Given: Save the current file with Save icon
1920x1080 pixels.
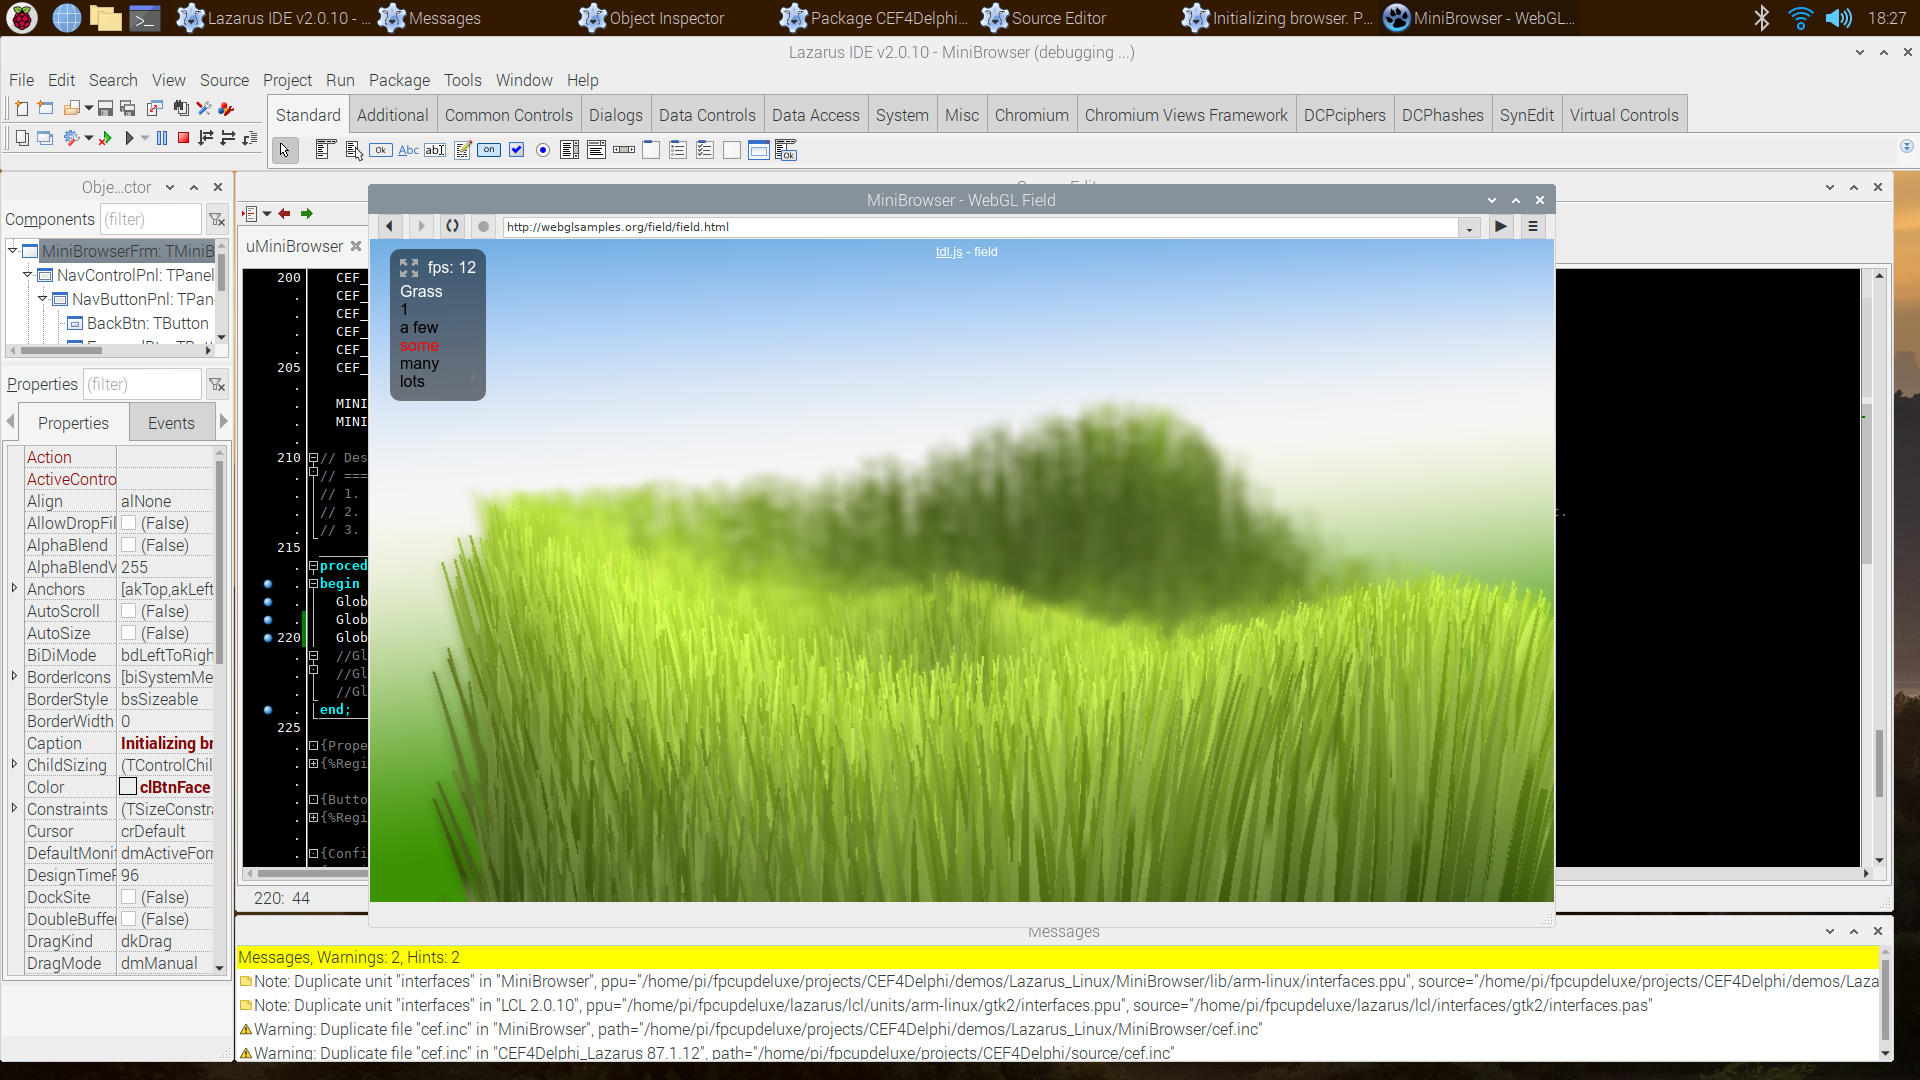Looking at the screenshot, I should coord(105,108).
